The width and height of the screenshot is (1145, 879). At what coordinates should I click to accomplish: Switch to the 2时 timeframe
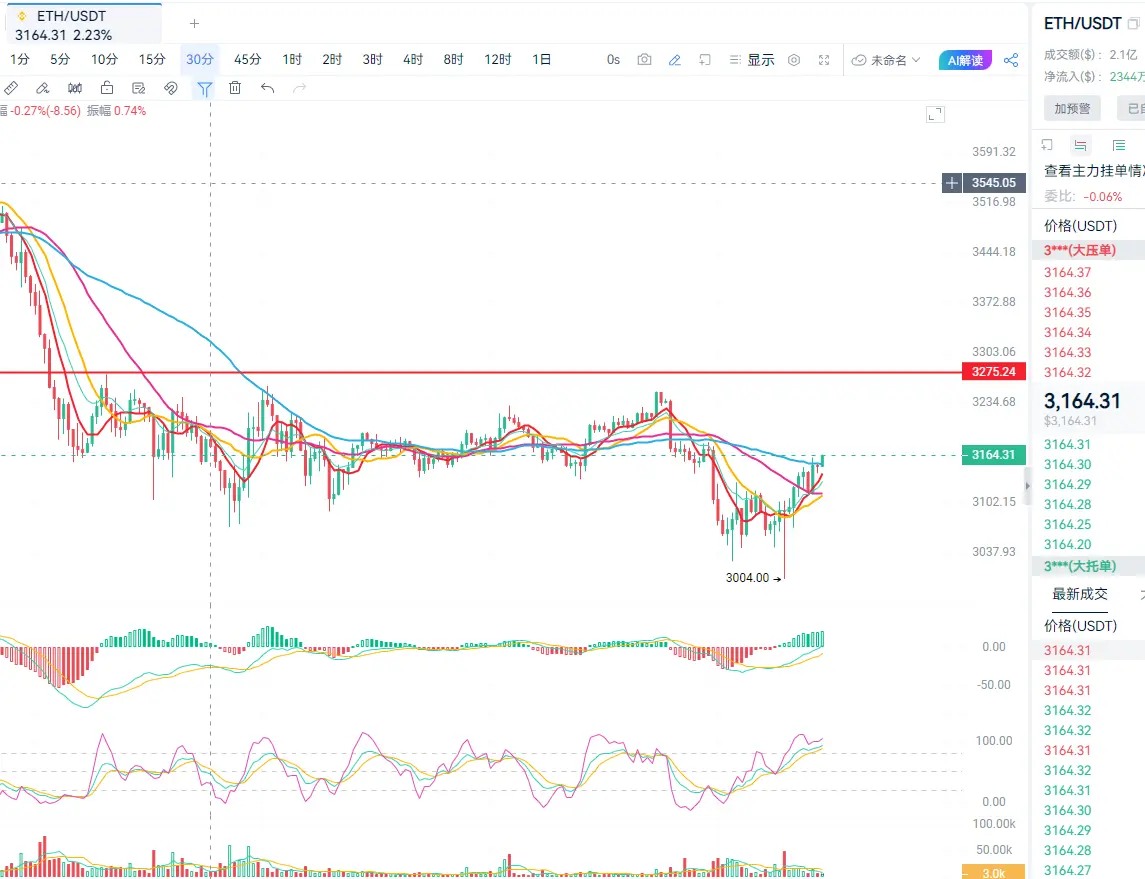[x=332, y=59]
